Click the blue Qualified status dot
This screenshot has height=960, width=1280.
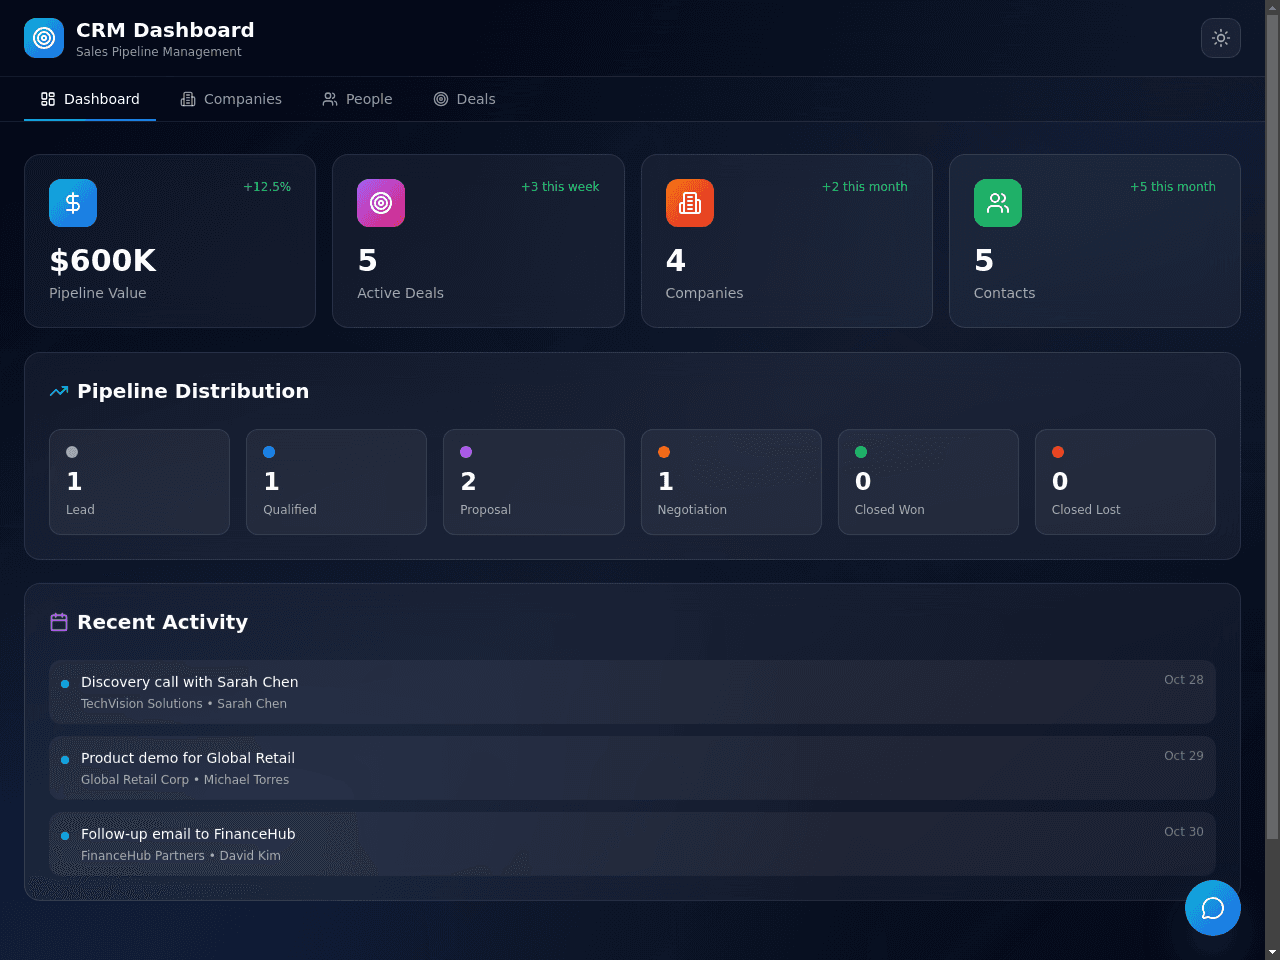coord(269,452)
